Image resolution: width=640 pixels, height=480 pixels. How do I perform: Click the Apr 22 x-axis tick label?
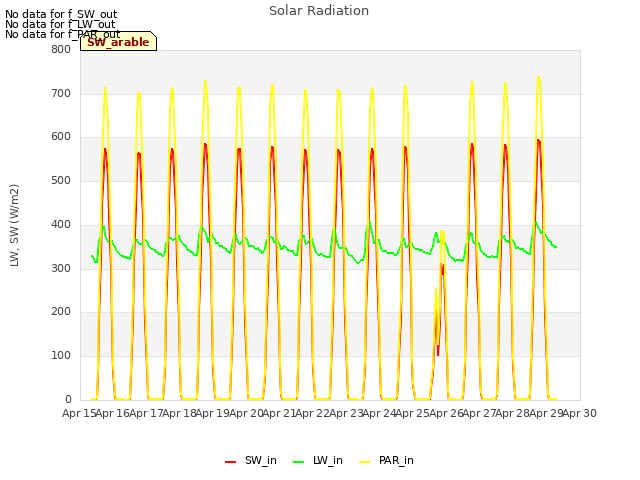pos(313,413)
